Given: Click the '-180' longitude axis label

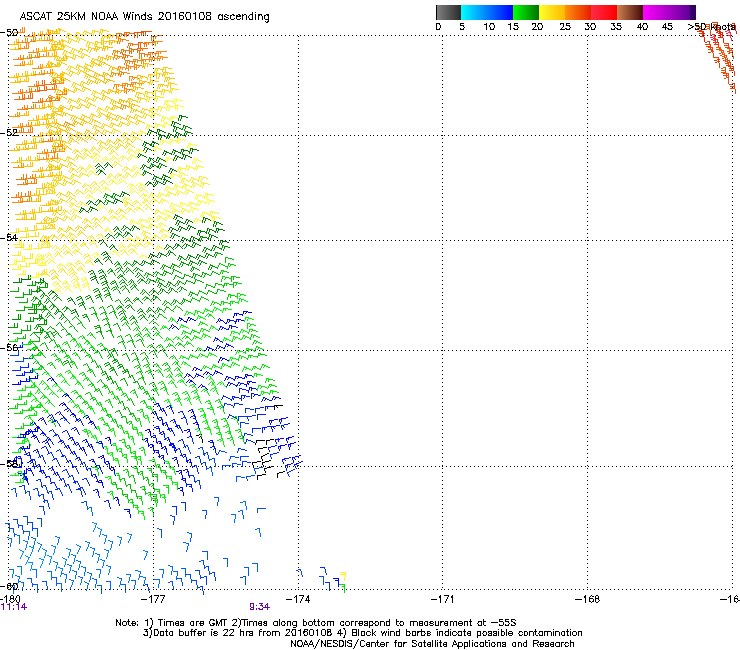Looking at the screenshot, I should tap(10, 599).
